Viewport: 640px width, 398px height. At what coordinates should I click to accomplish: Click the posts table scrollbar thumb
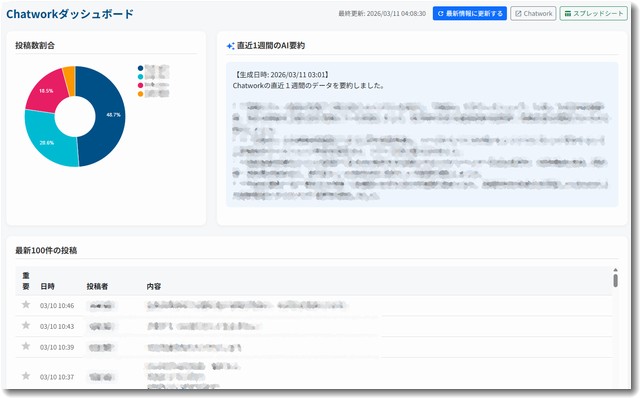pyautogui.click(x=615, y=280)
